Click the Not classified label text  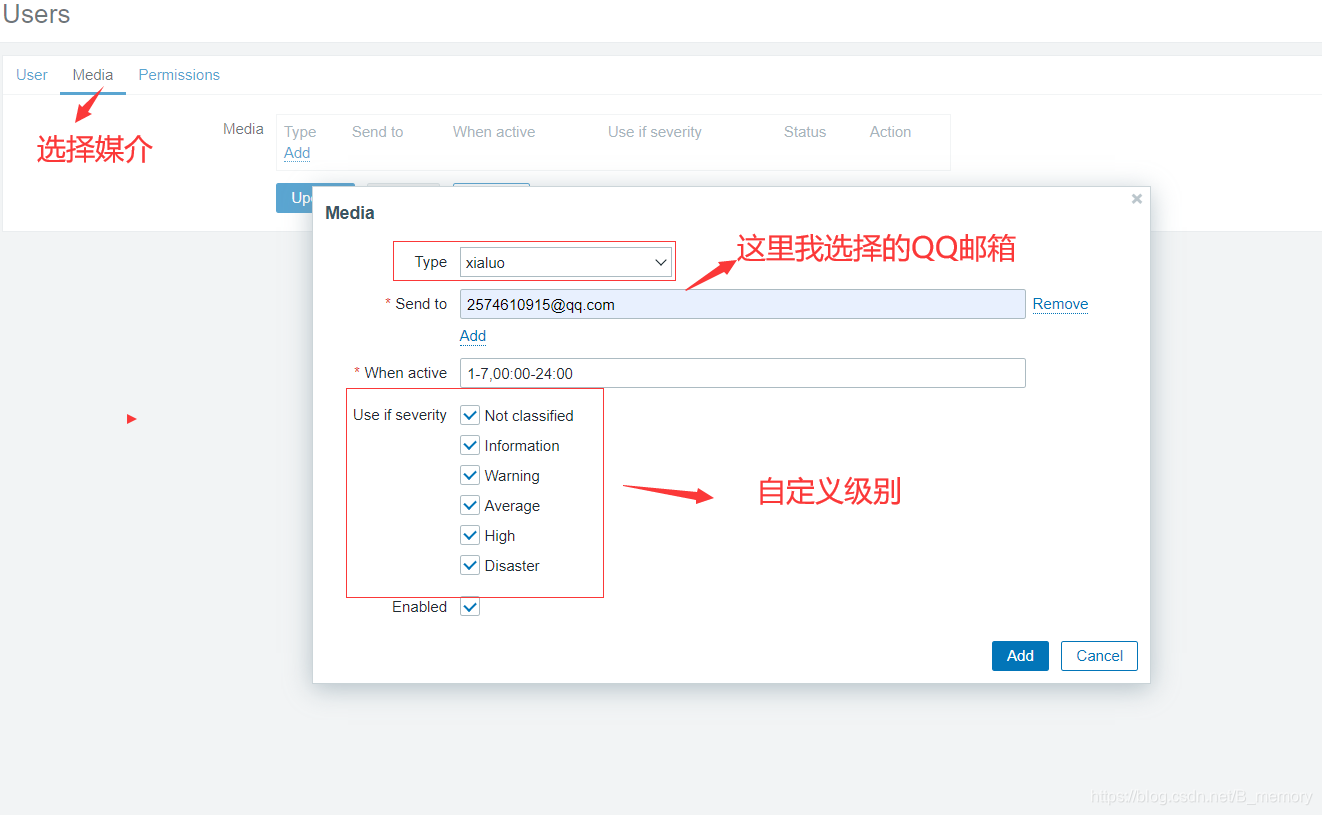tap(529, 416)
